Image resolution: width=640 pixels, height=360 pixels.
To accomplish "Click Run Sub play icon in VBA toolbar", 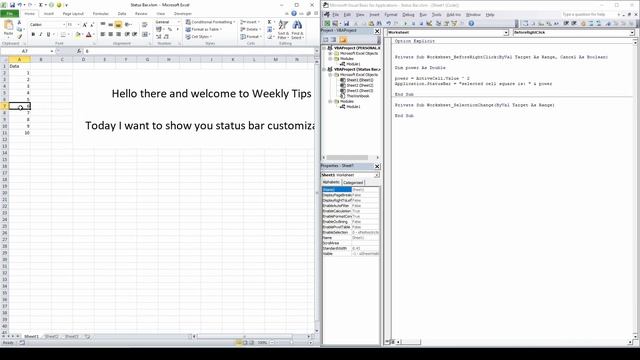I will [x=405, y=23].
